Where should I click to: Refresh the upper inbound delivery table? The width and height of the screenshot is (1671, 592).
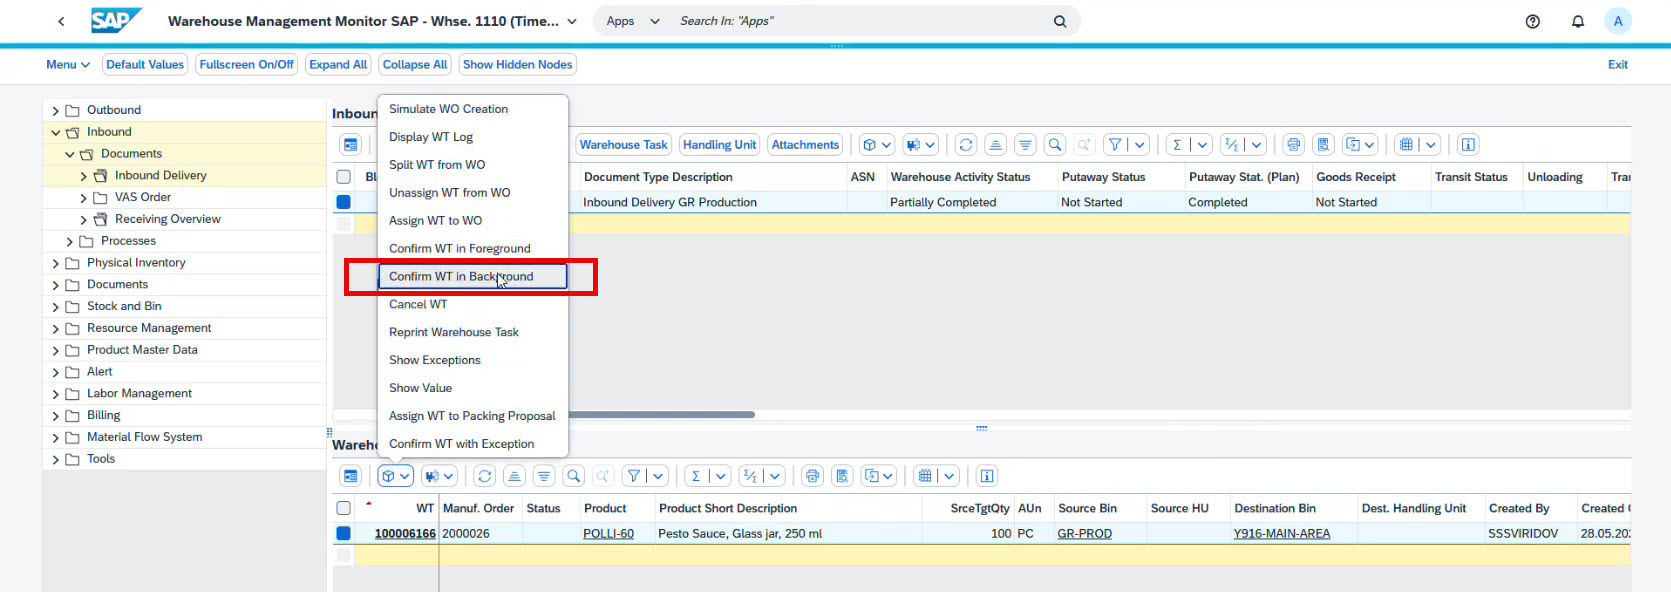coord(965,145)
